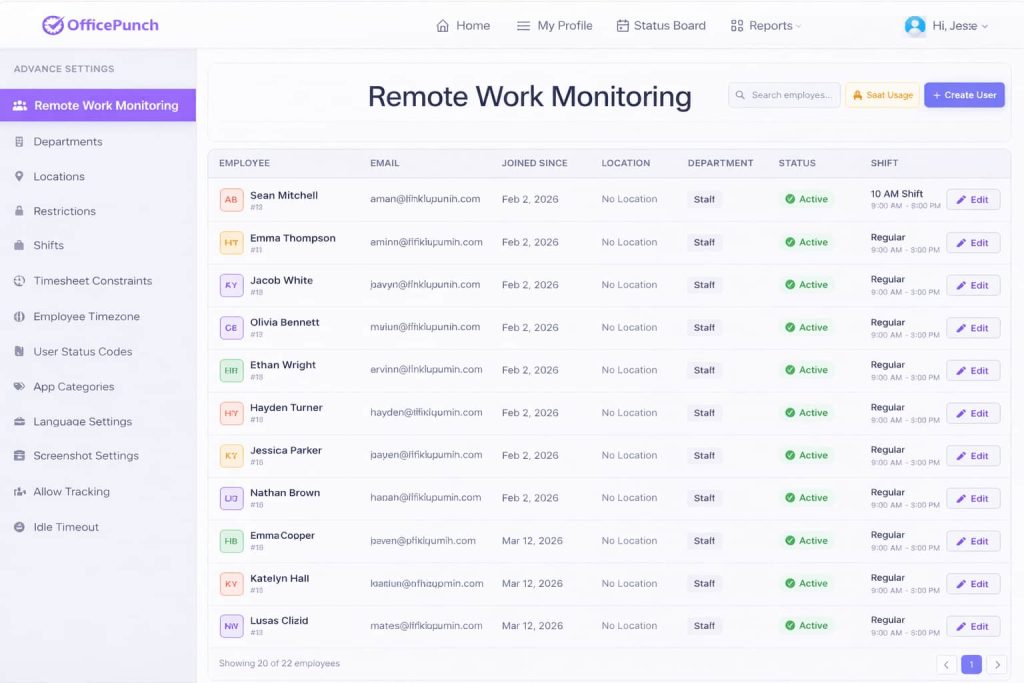Open the Status Board tab
Image resolution: width=1024 pixels, height=683 pixels.
(661, 26)
